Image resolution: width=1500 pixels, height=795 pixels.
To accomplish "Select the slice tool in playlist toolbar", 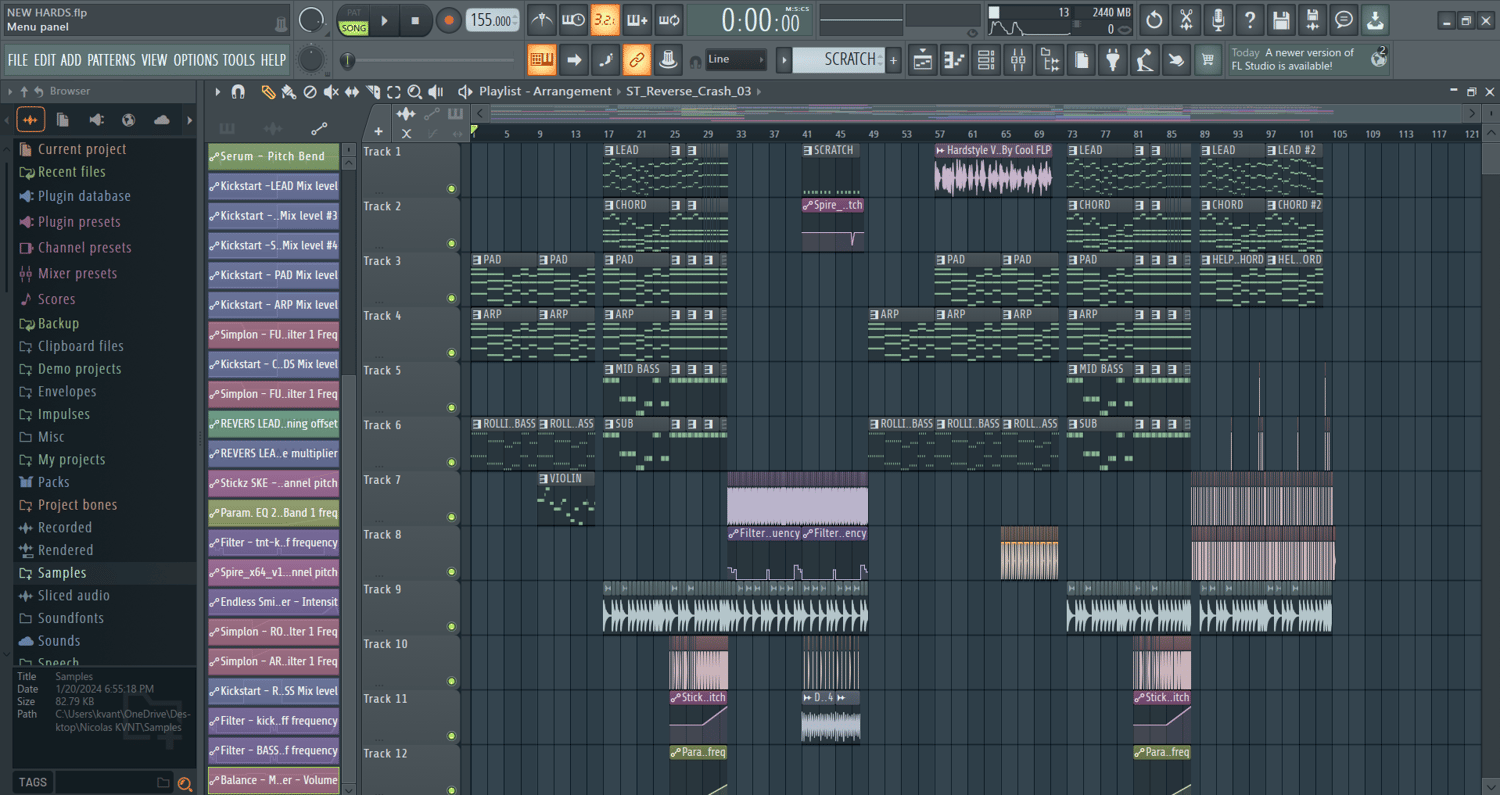I will click(373, 91).
